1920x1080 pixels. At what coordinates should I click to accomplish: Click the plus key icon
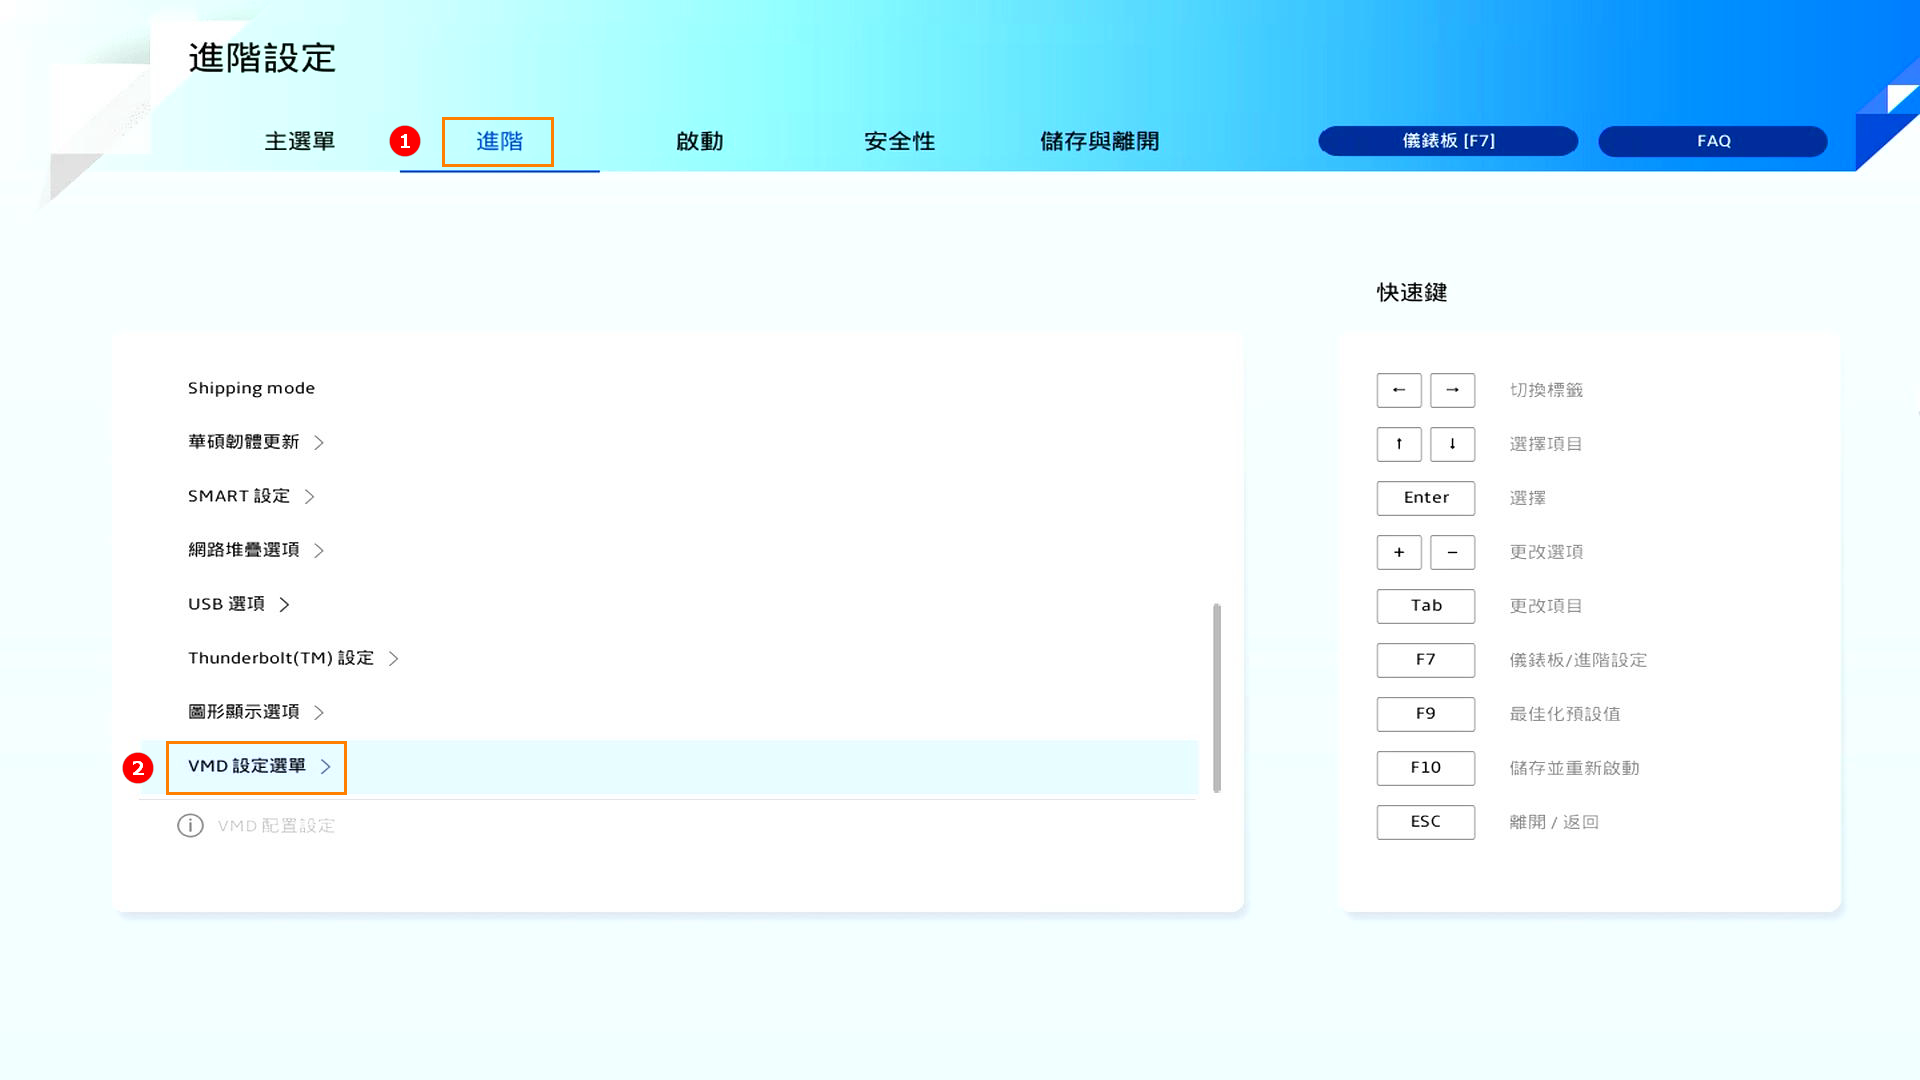[1398, 552]
